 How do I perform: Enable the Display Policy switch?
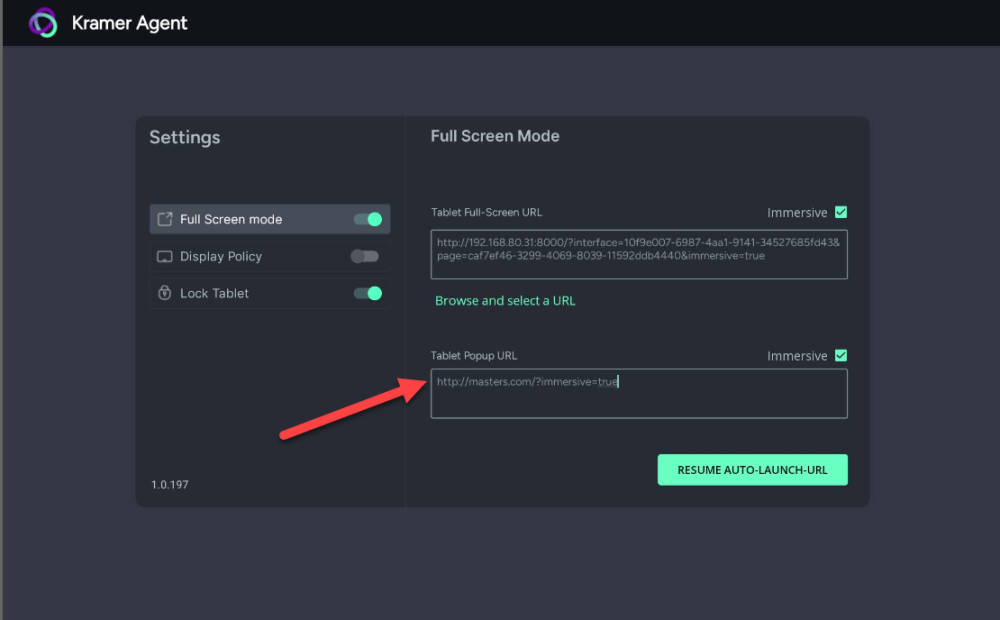365,256
